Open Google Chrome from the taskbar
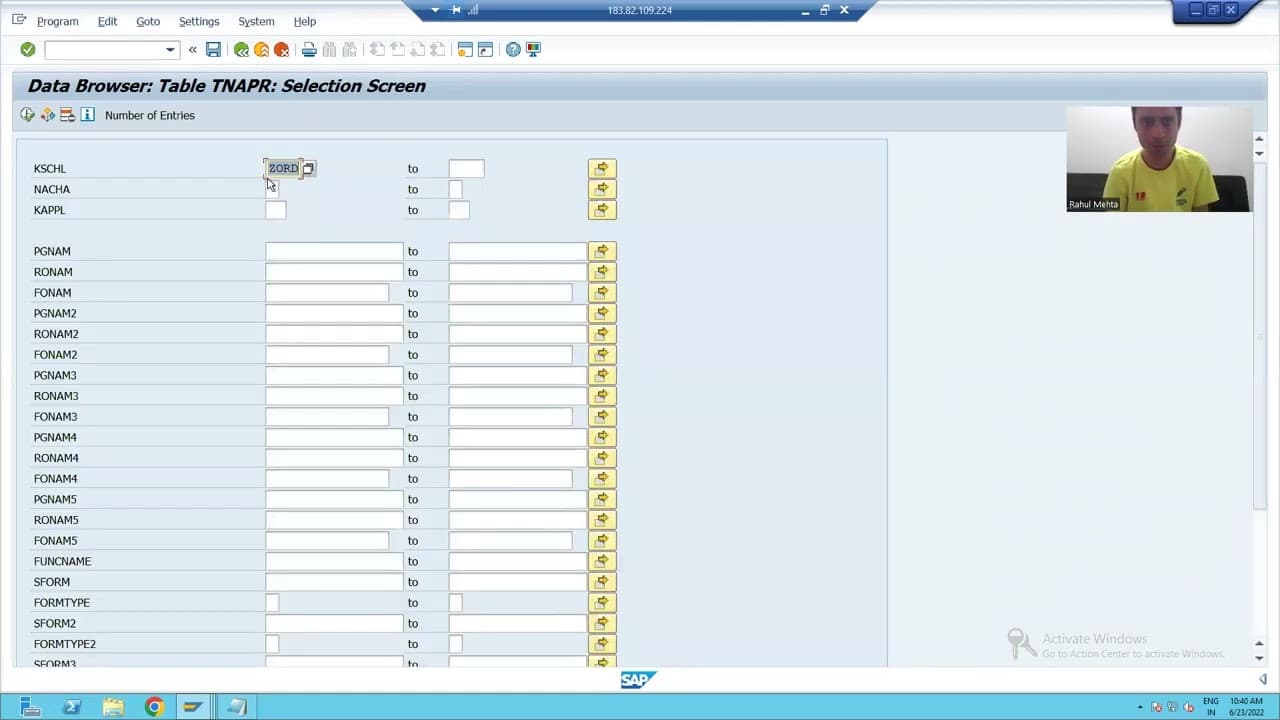Image resolution: width=1280 pixels, height=720 pixels. 153,707
